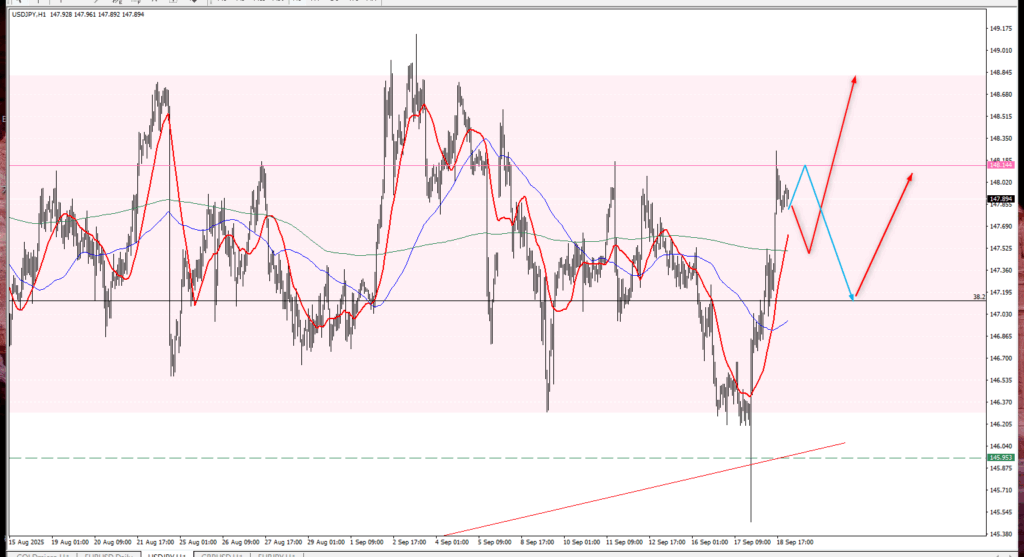1024x557 pixels.
Task: Select the rising red trendline at its right end
Action: (x=845, y=442)
